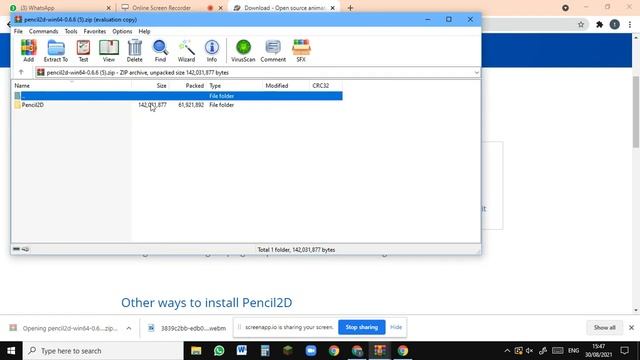The image size is (640, 360).
Task: Click the ENG language indicator
Action: tap(573, 351)
